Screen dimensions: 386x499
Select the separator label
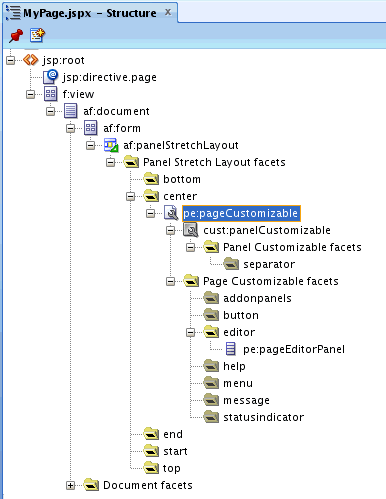269,264
